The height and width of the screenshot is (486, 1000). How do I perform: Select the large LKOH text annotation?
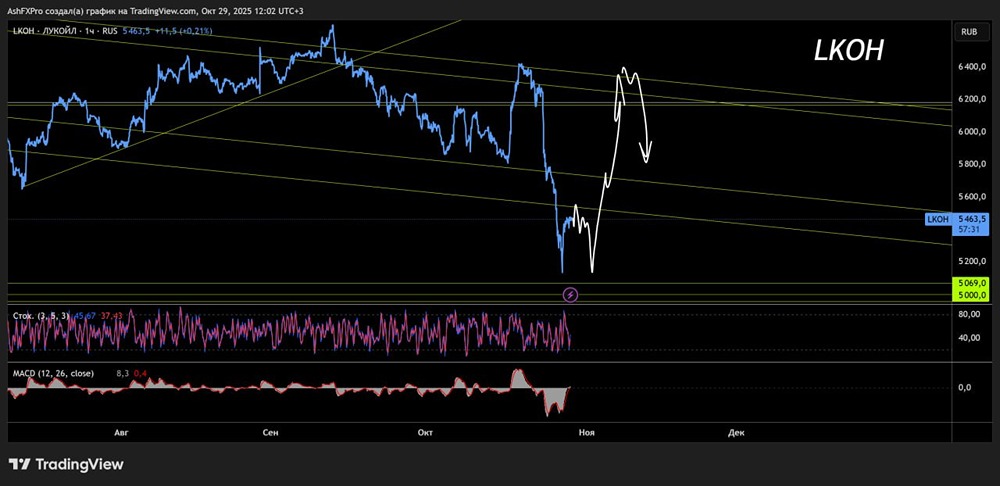849,50
